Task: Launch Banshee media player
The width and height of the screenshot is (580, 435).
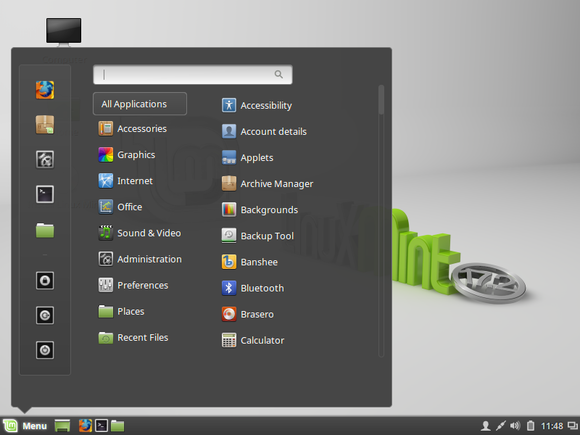Action: tap(250, 262)
